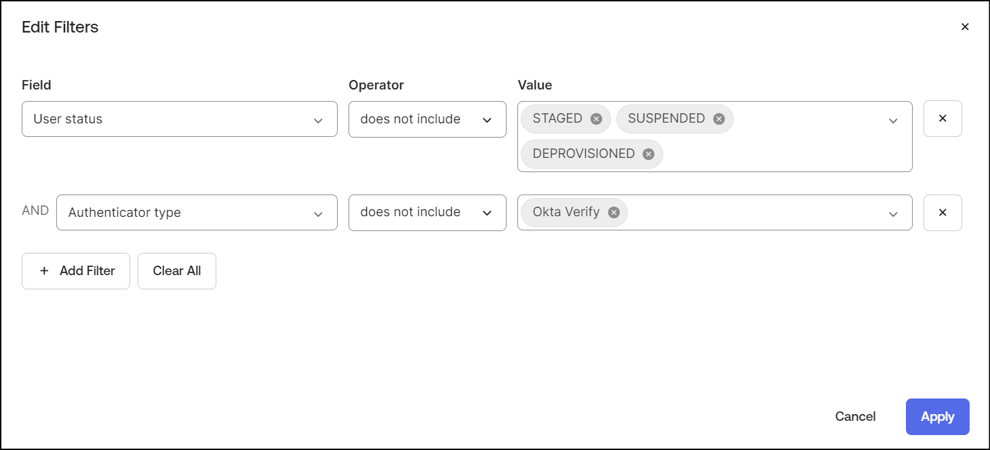Screen dimensions: 990x450
Task: Click the Clear All button
Action: [177, 271]
